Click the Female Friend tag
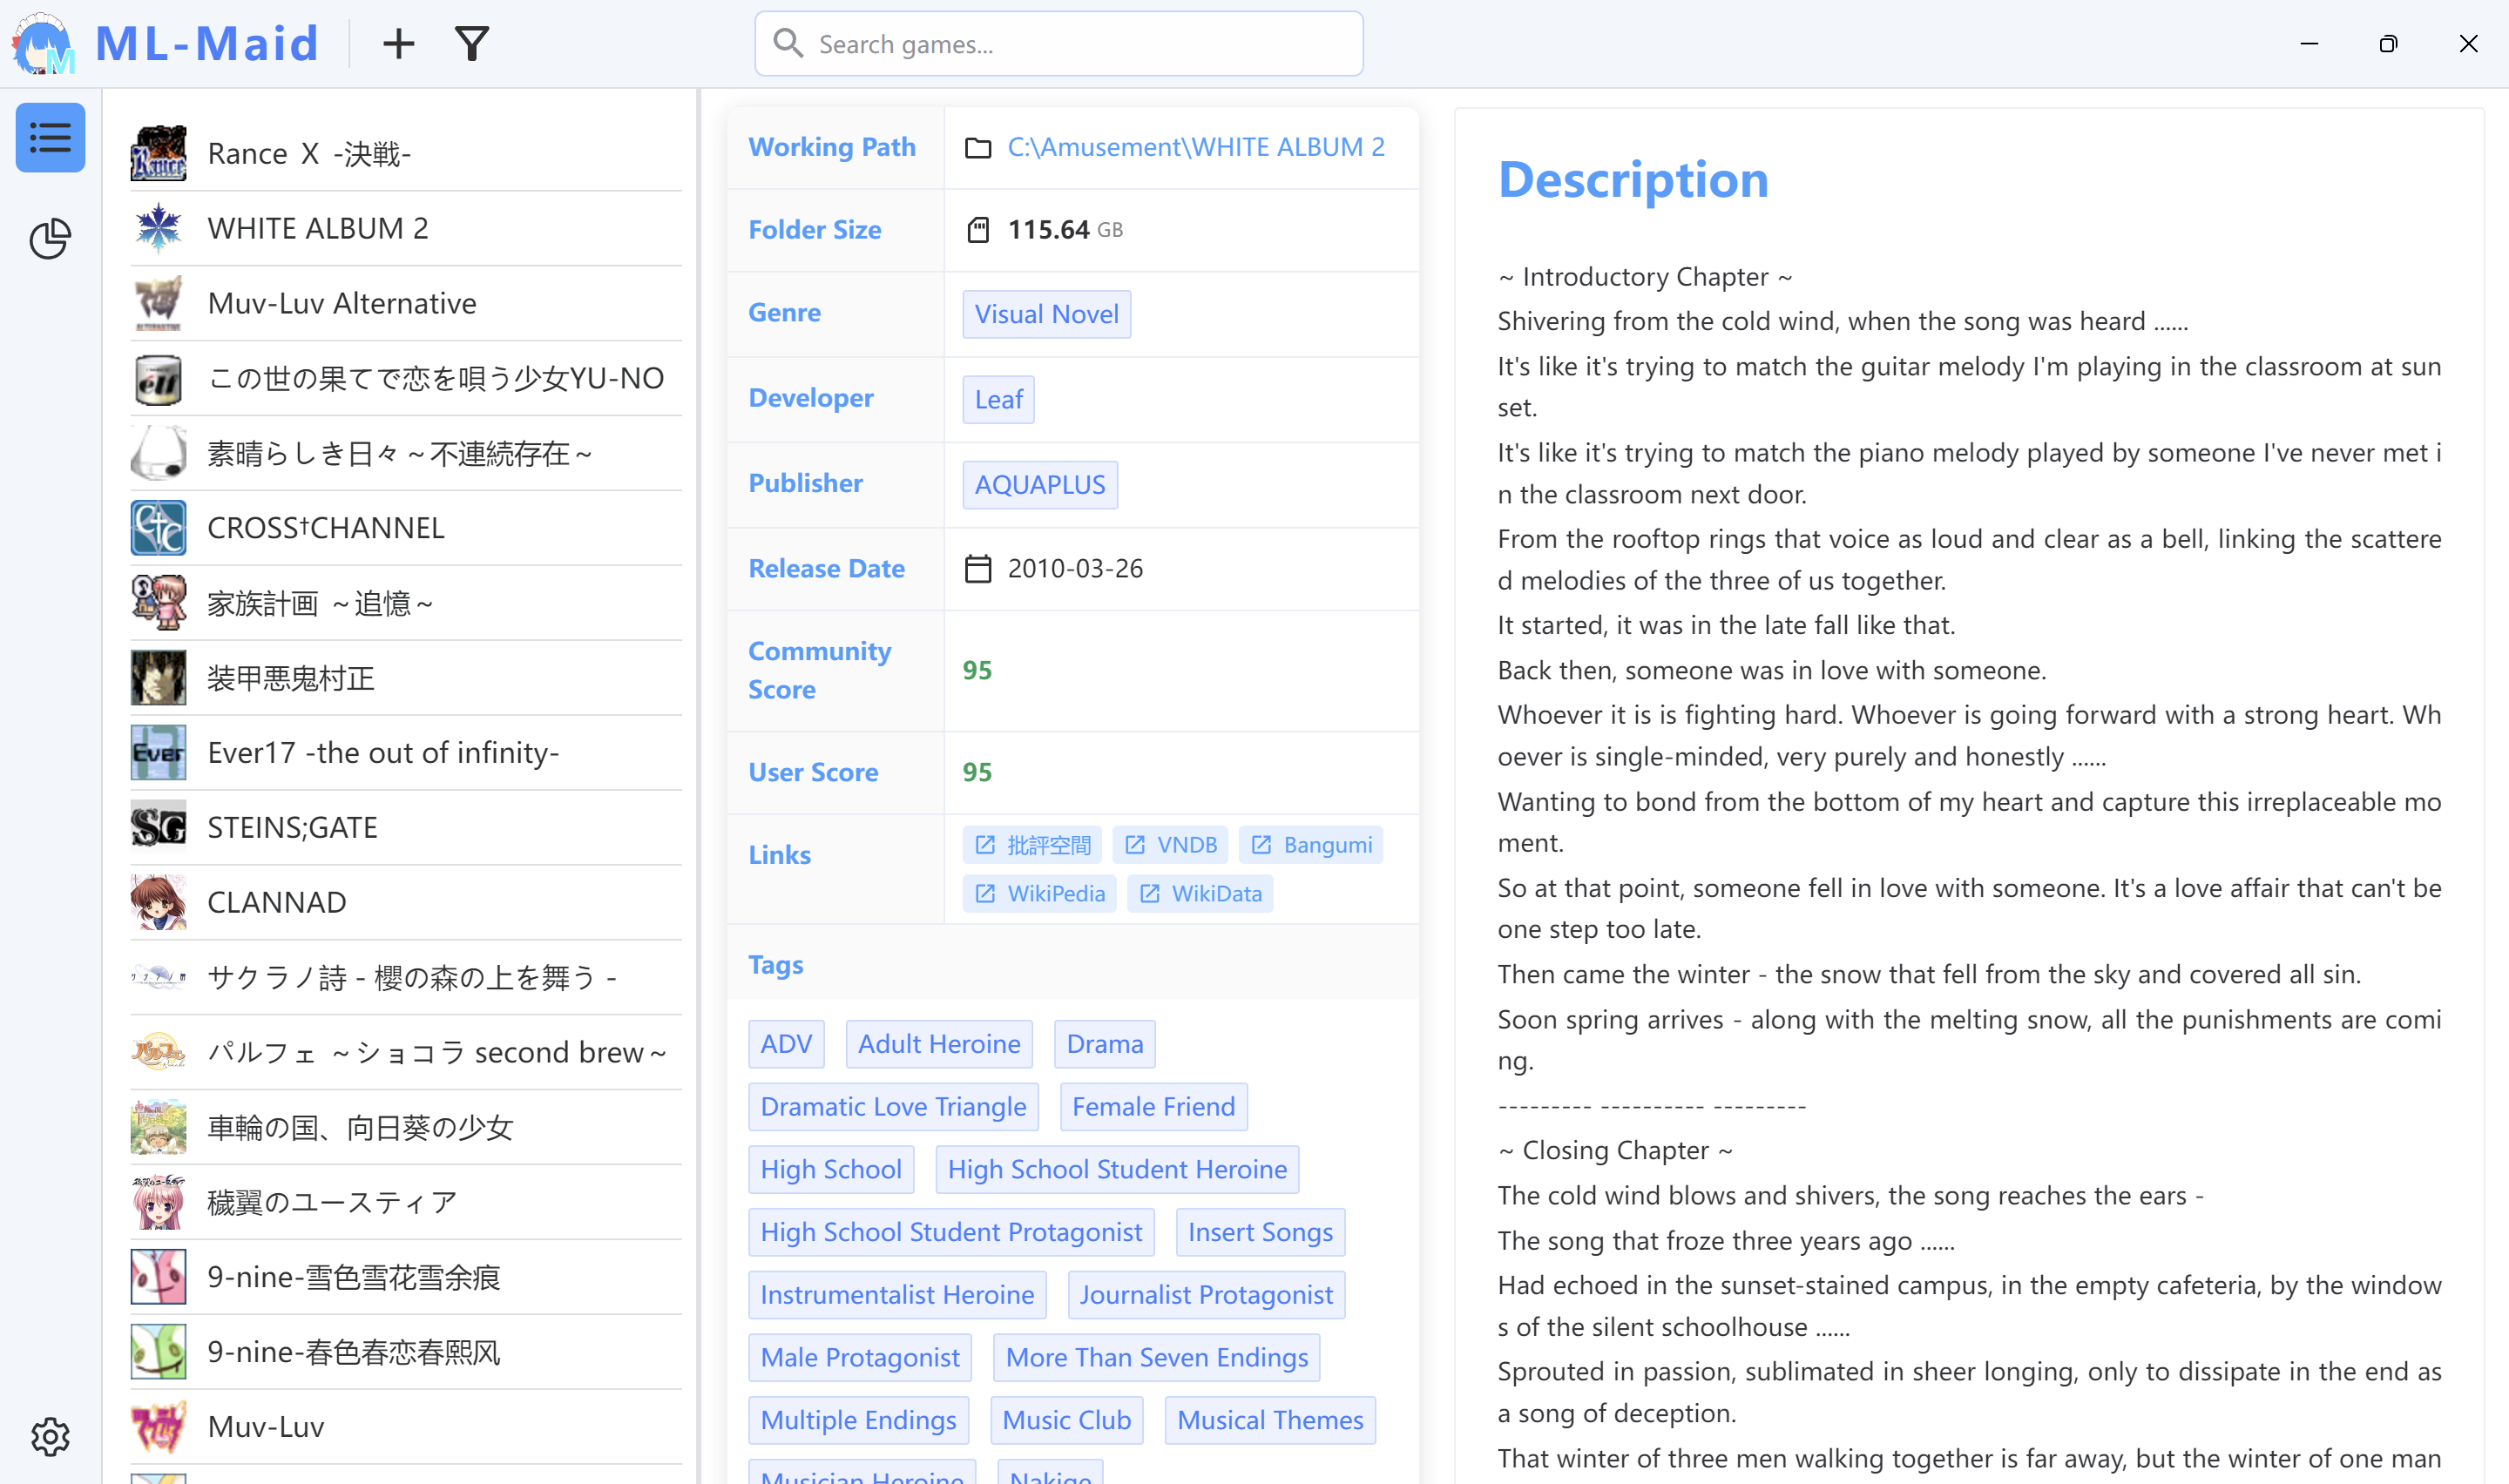 point(1153,1107)
